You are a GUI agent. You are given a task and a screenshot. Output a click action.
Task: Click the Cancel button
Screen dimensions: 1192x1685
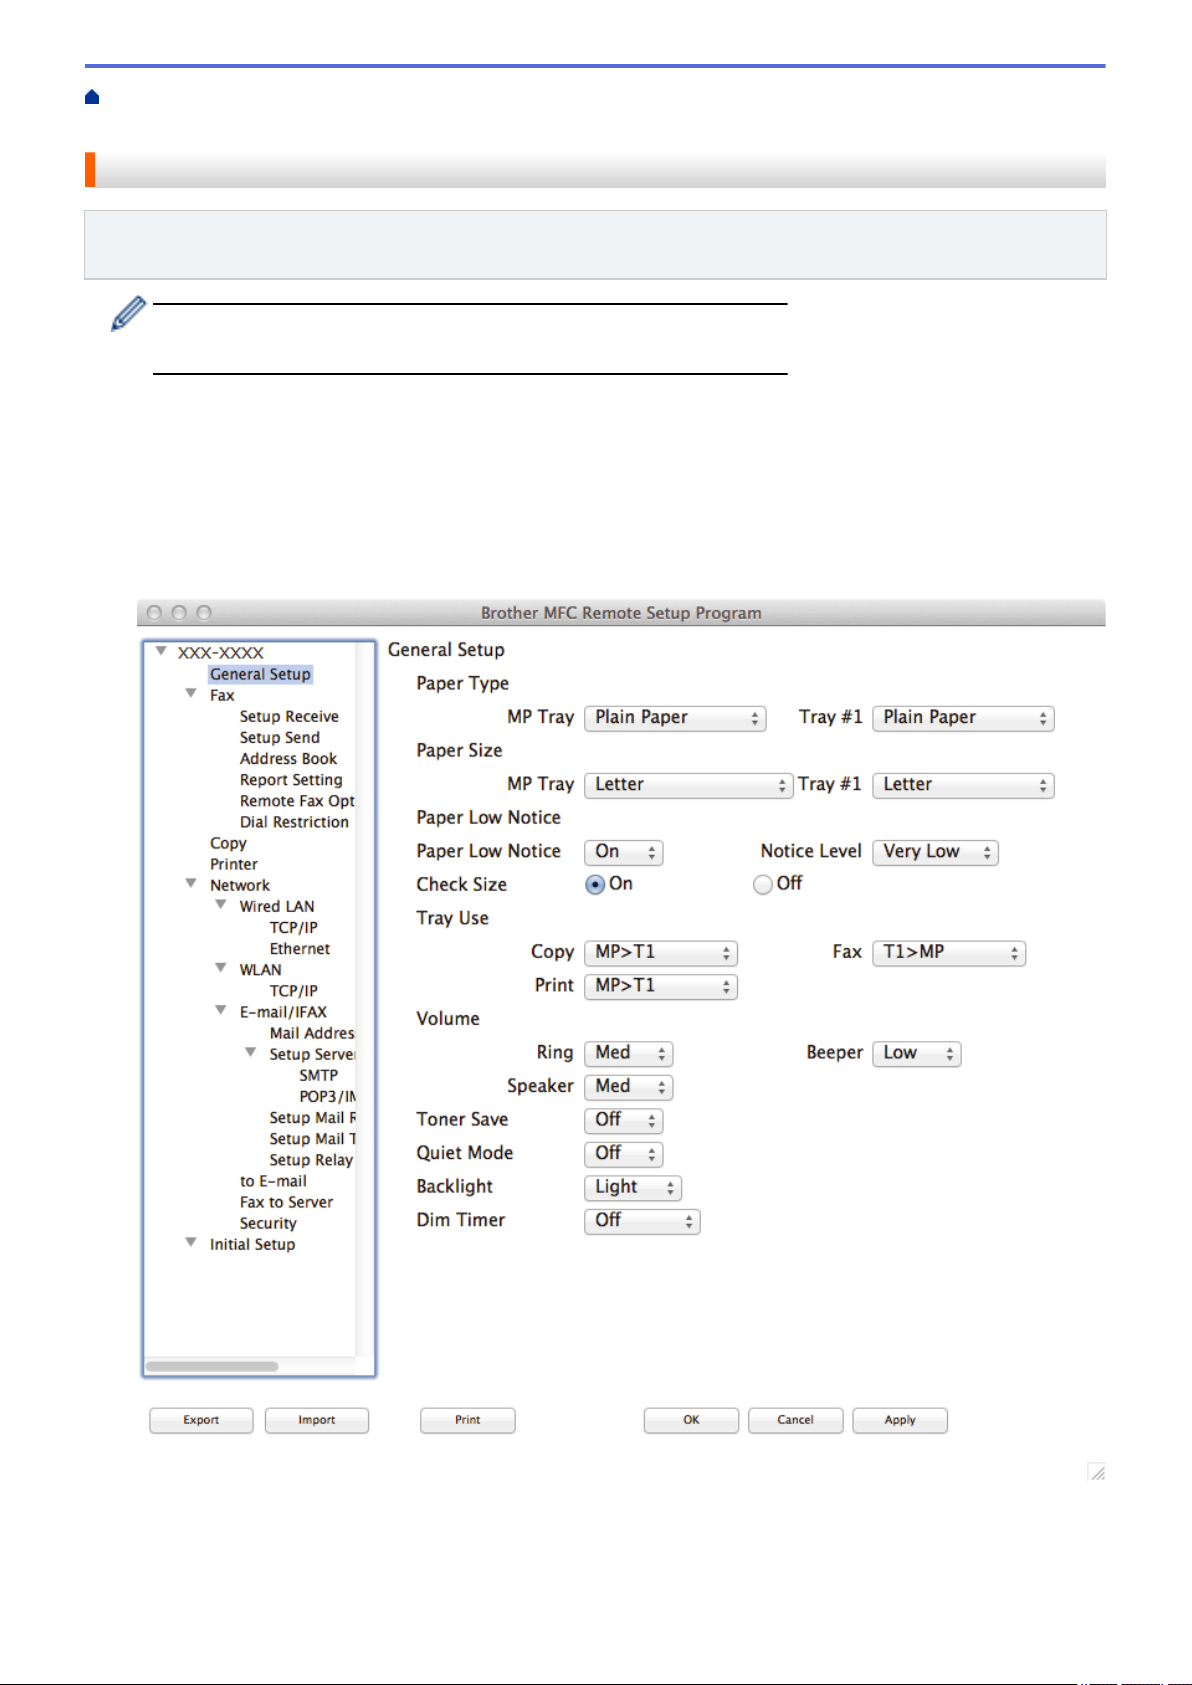pos(795,1420)
